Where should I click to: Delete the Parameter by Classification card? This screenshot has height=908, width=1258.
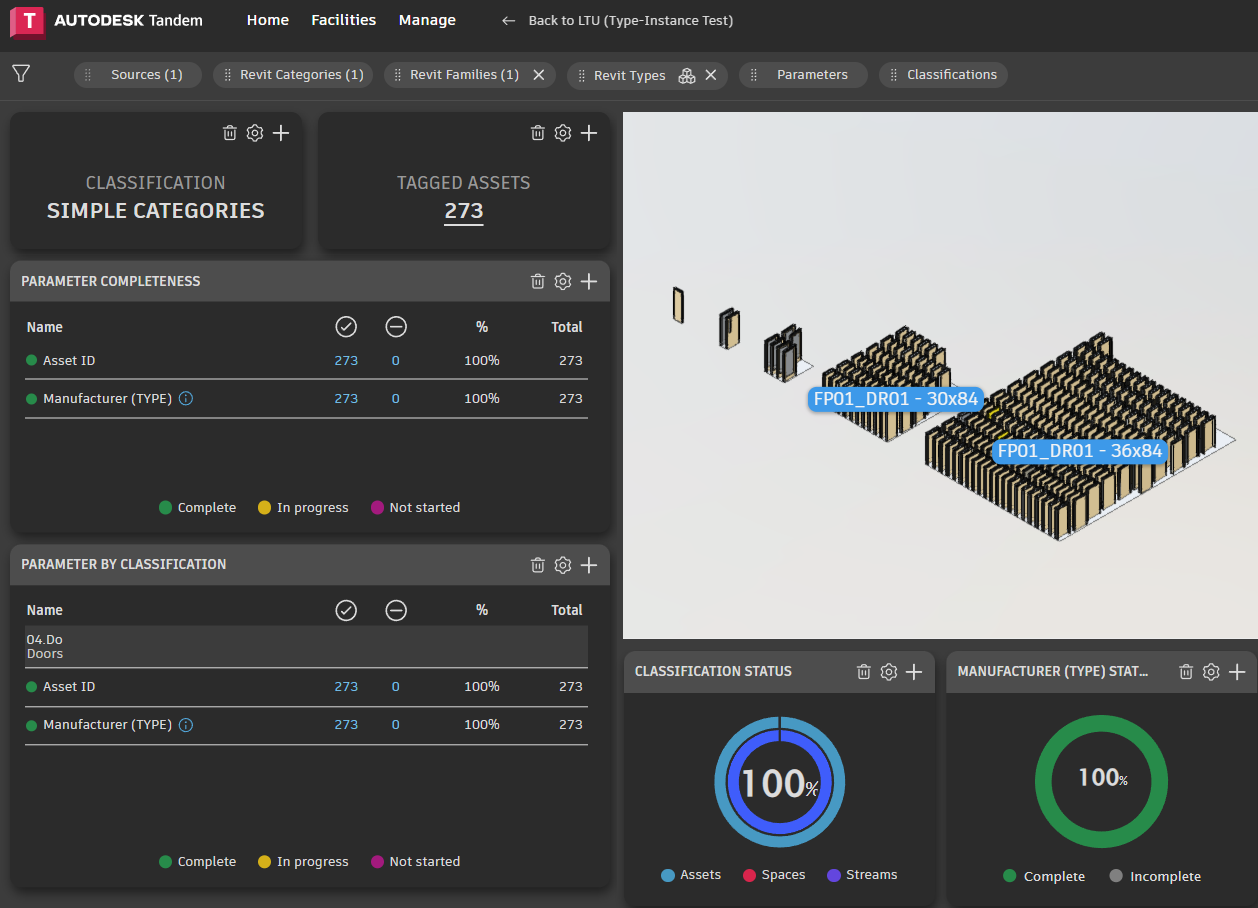click(538, 564)
